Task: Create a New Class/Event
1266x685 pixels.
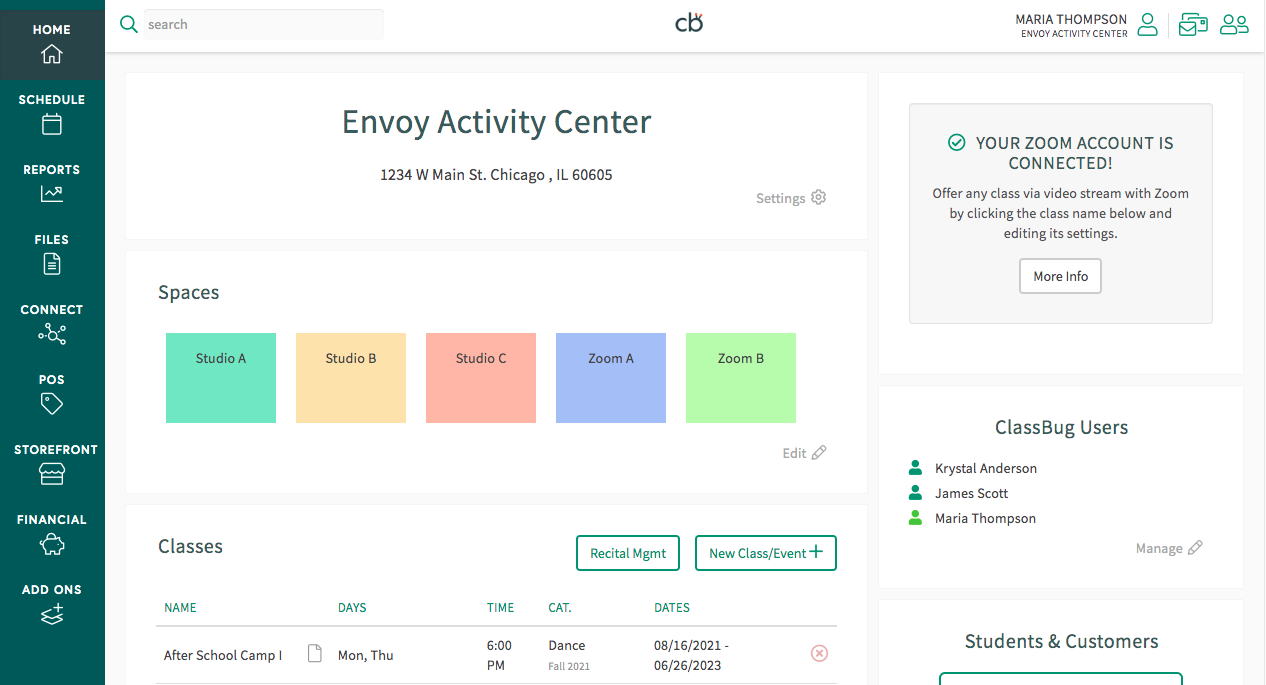Action: click(x=765, y=553)
